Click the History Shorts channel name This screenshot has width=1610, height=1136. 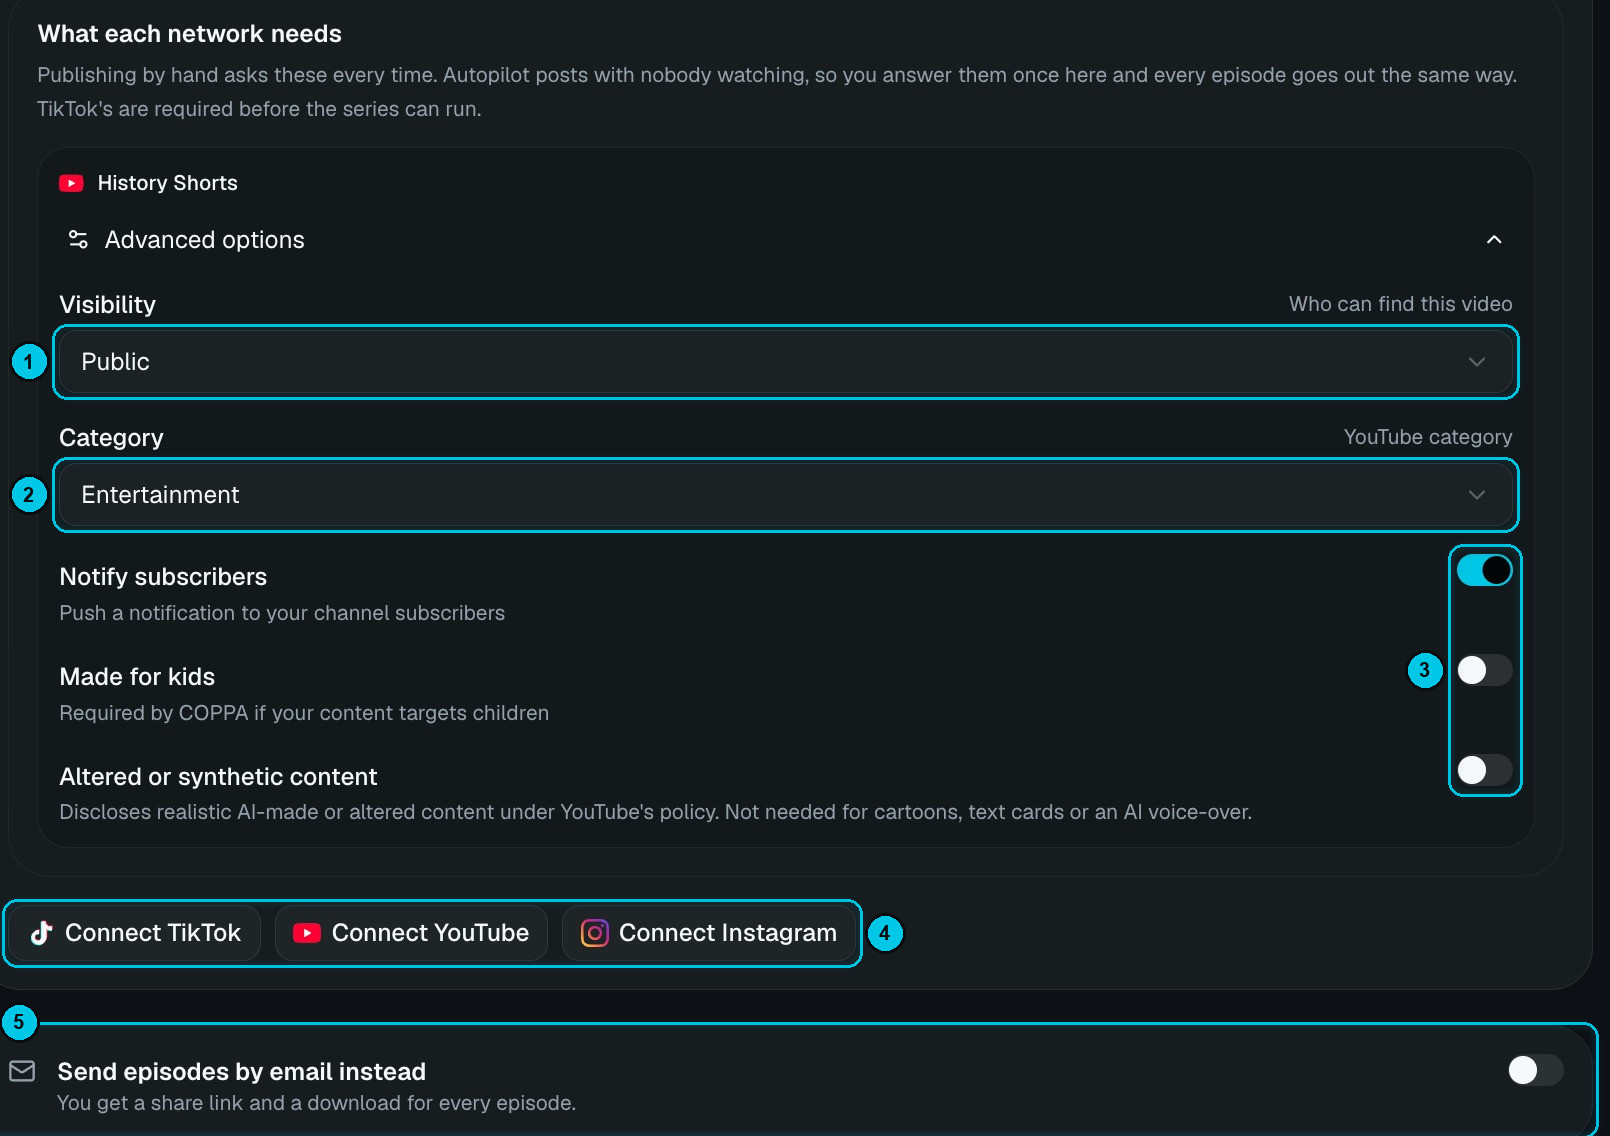168,183
